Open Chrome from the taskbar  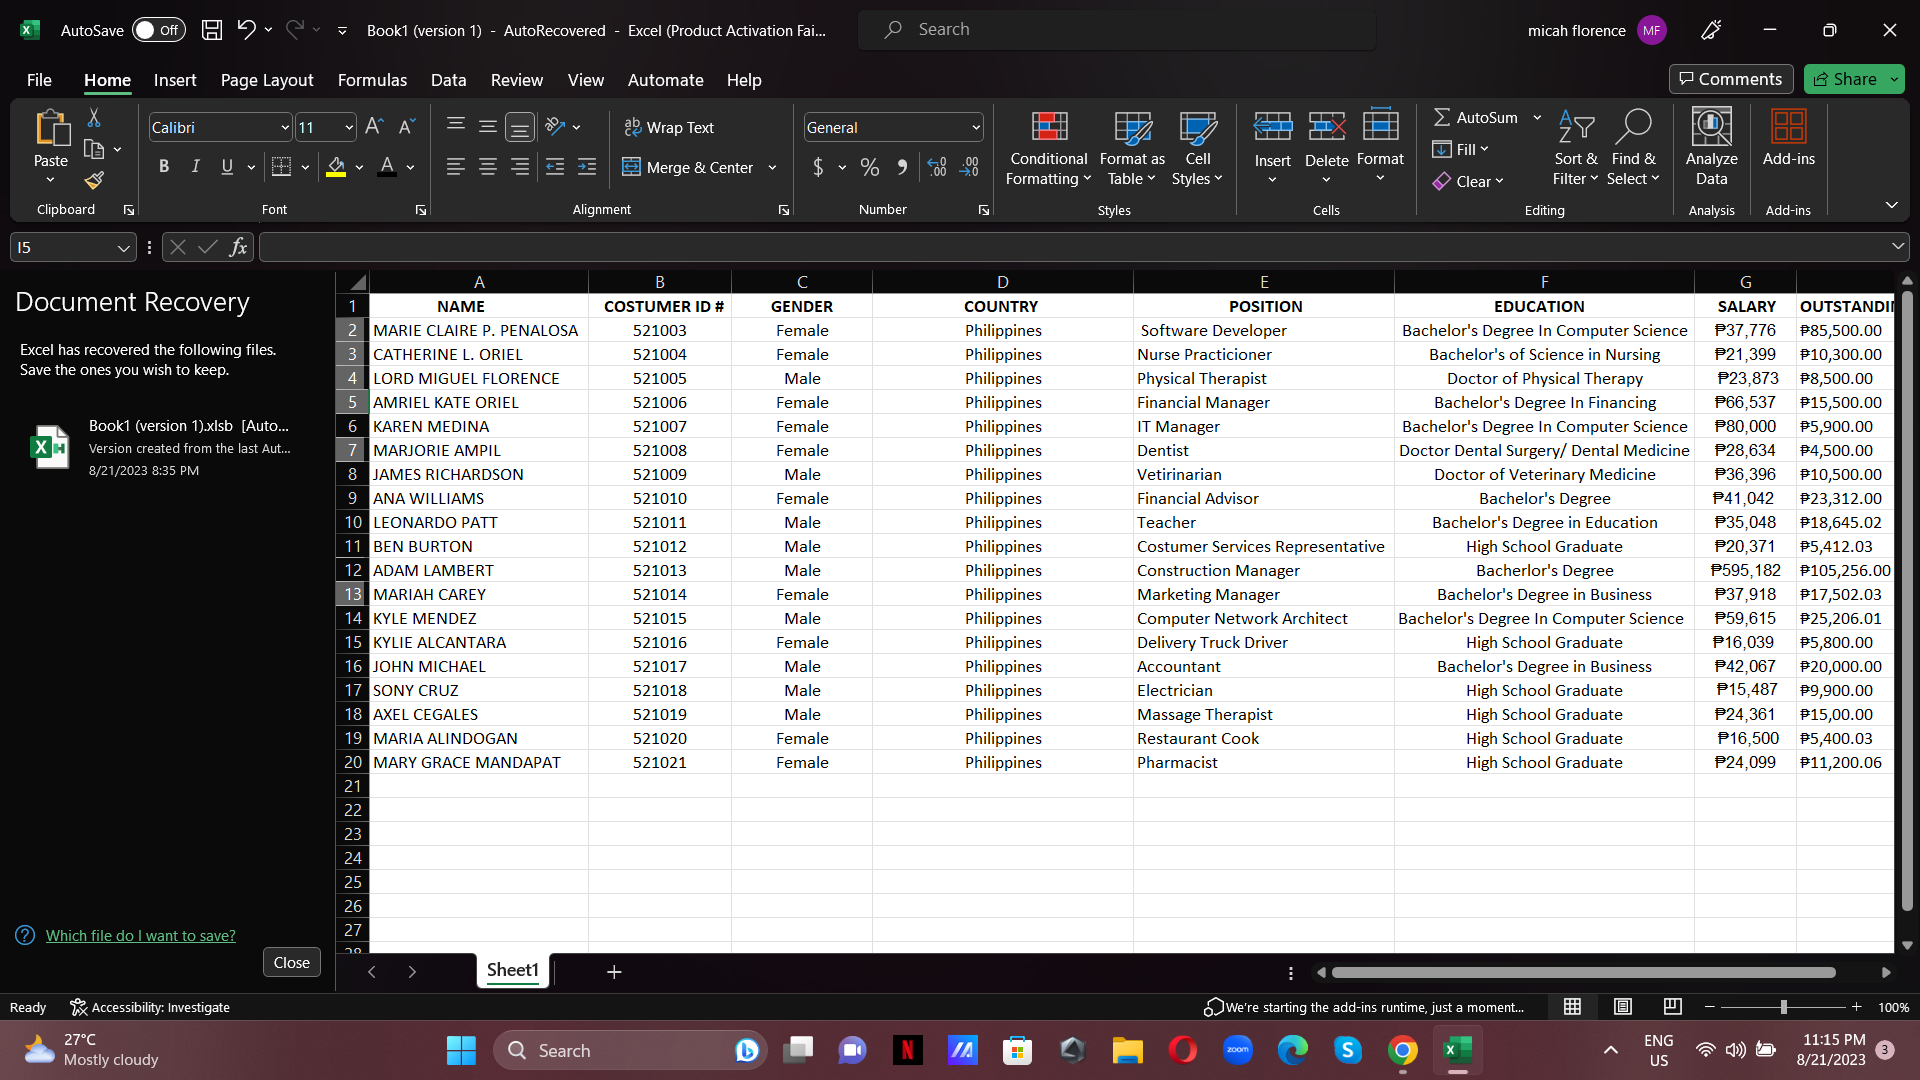pyautogui.click(x=1403, y=1050)
